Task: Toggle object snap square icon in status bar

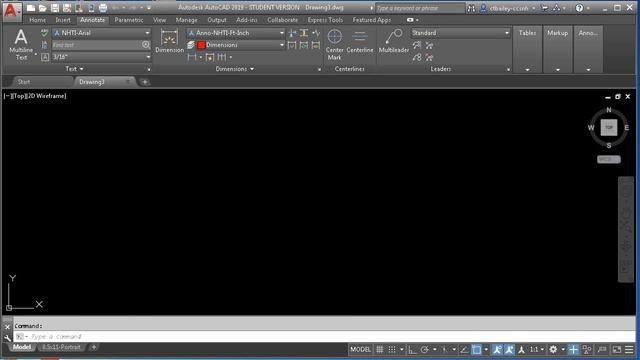Action: coord(476,349)
